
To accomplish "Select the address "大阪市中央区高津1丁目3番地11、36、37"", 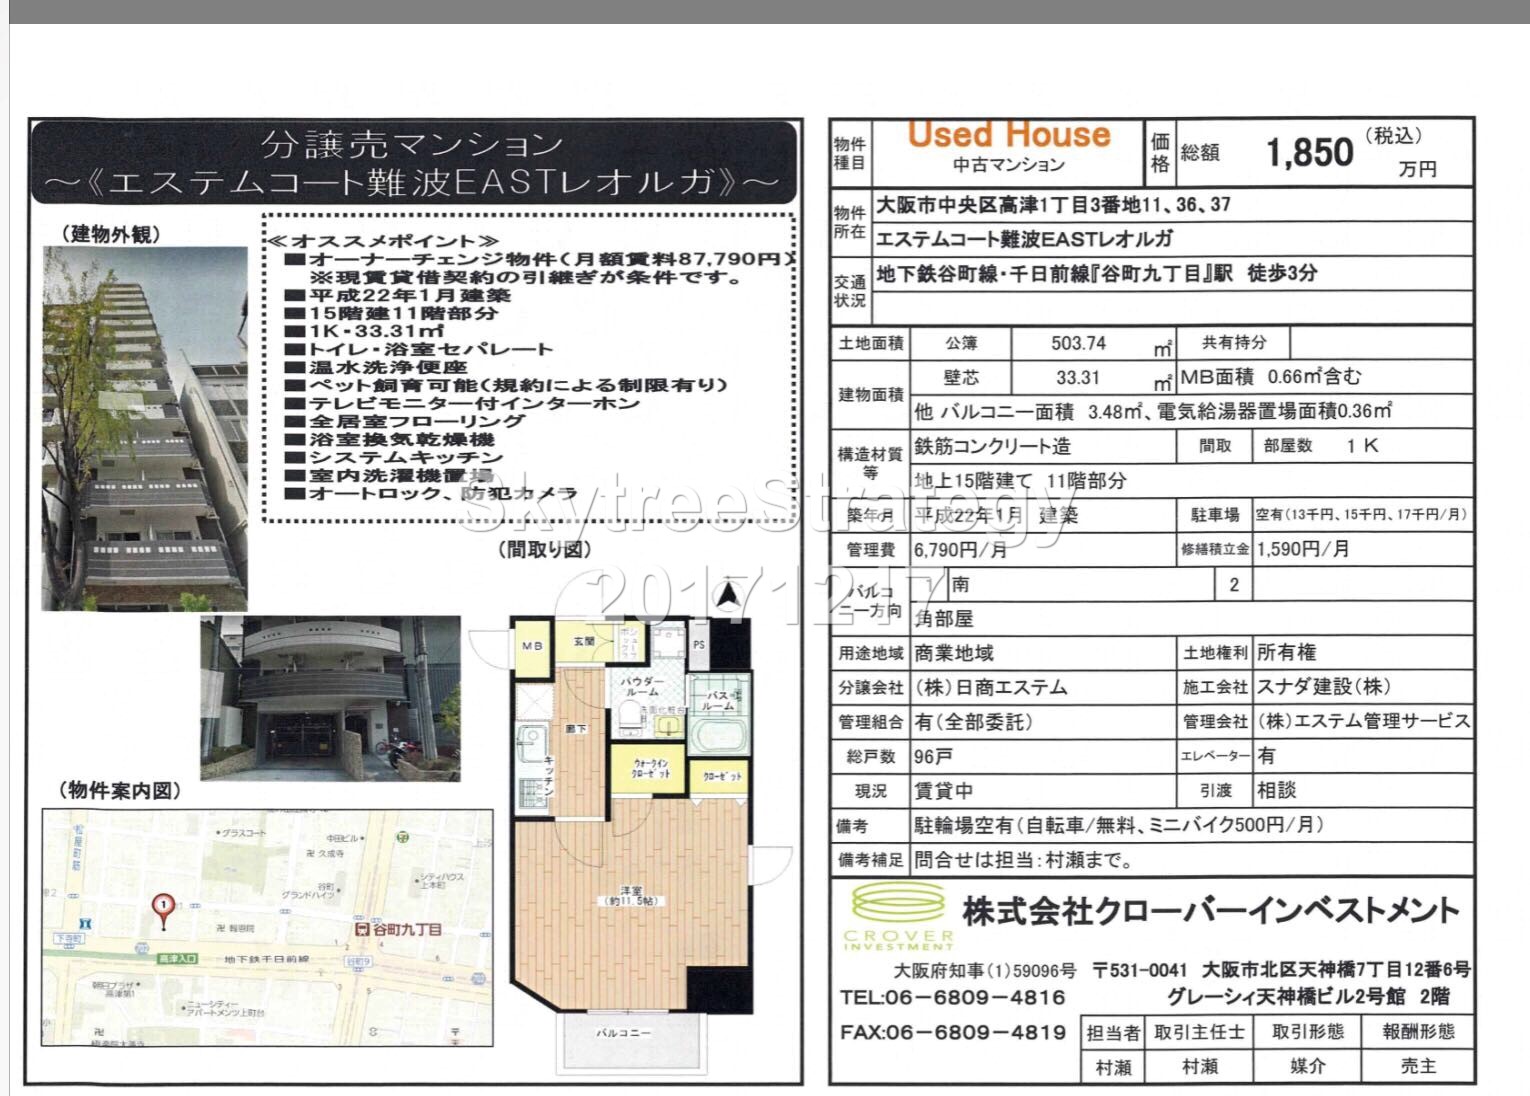I will click(x=1054, y=205).
